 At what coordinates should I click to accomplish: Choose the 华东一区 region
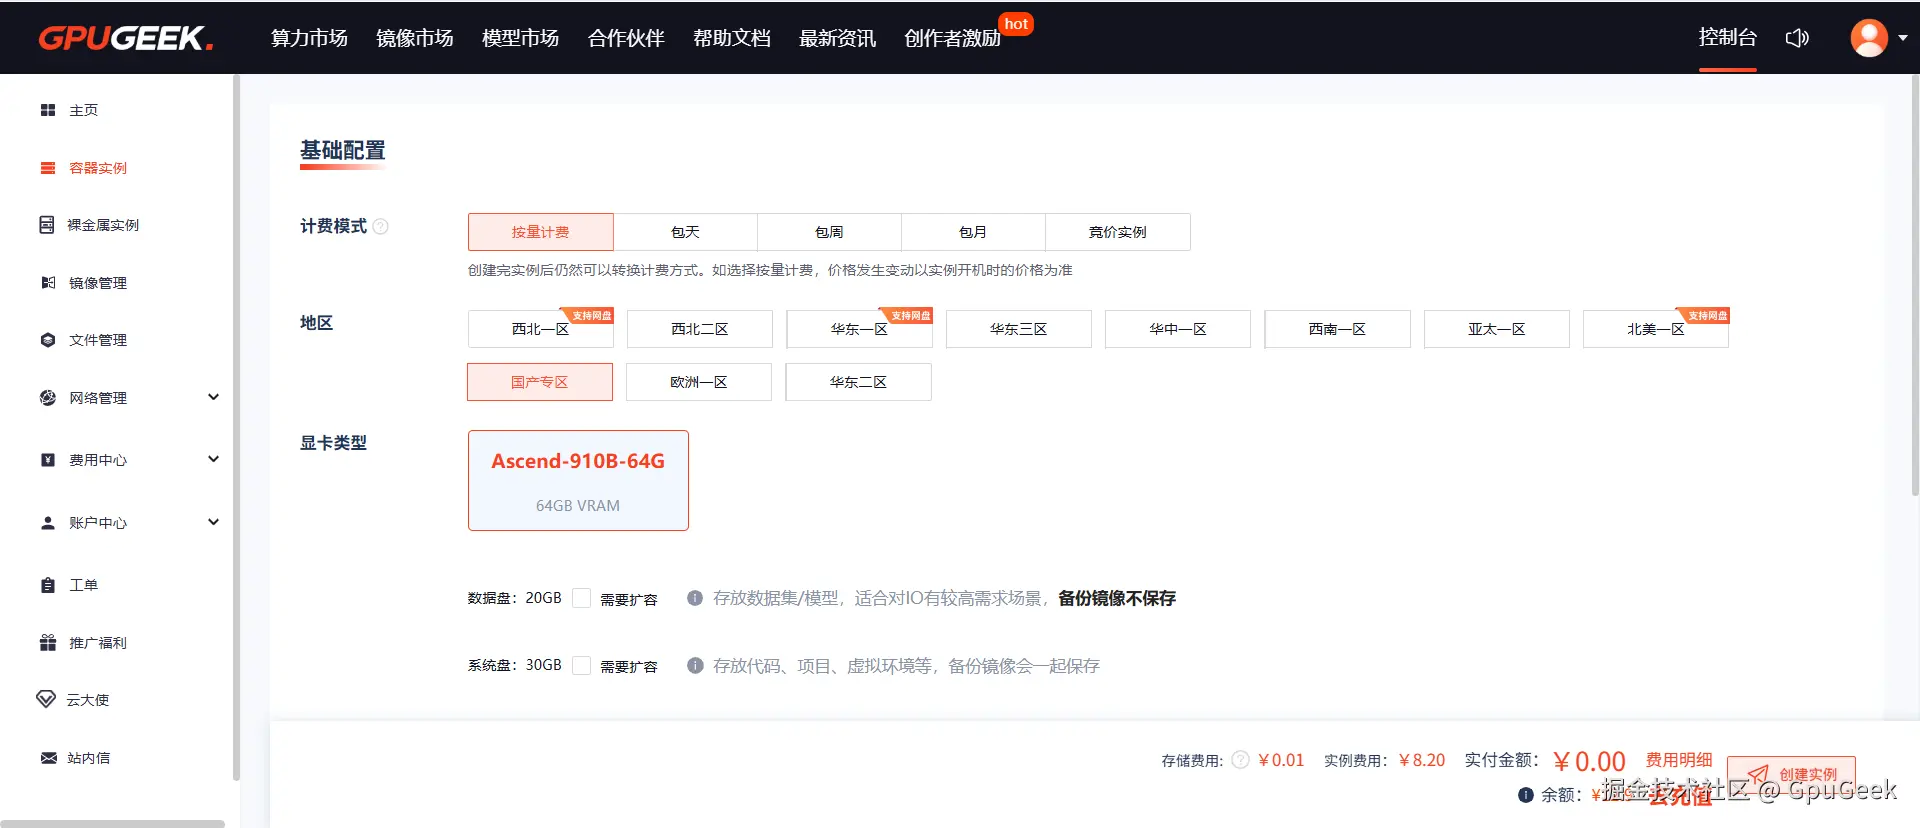[859, 329]
